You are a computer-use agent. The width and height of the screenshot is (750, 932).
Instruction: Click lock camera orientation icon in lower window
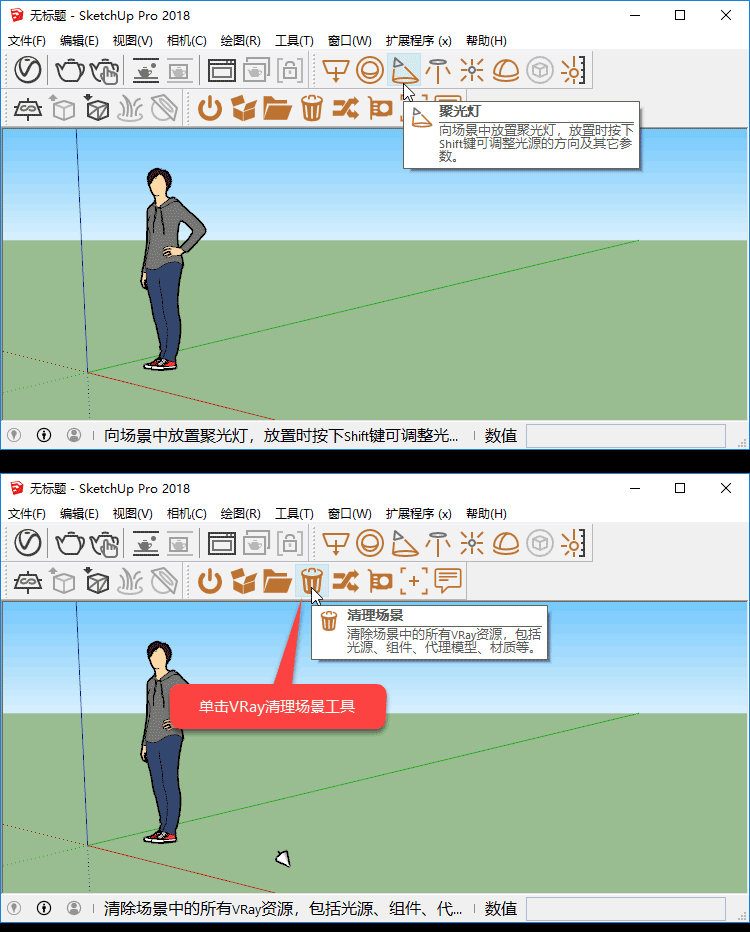pyautogui.click(x=290, y=544)
